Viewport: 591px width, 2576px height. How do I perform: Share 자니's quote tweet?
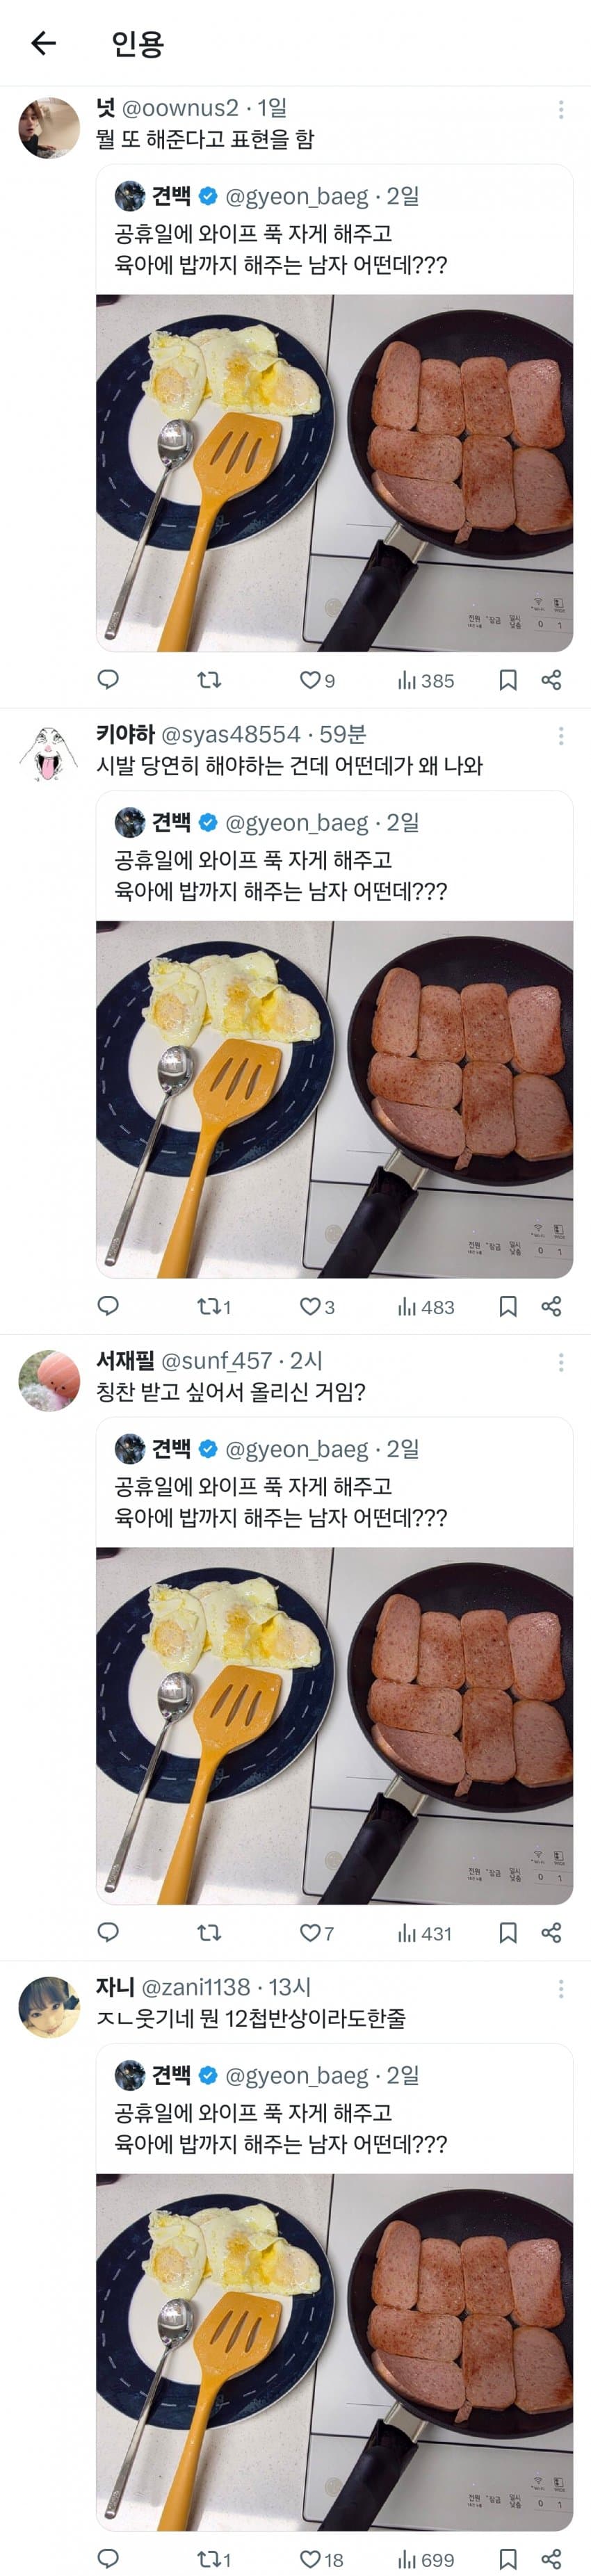(x=551, y=2558)
